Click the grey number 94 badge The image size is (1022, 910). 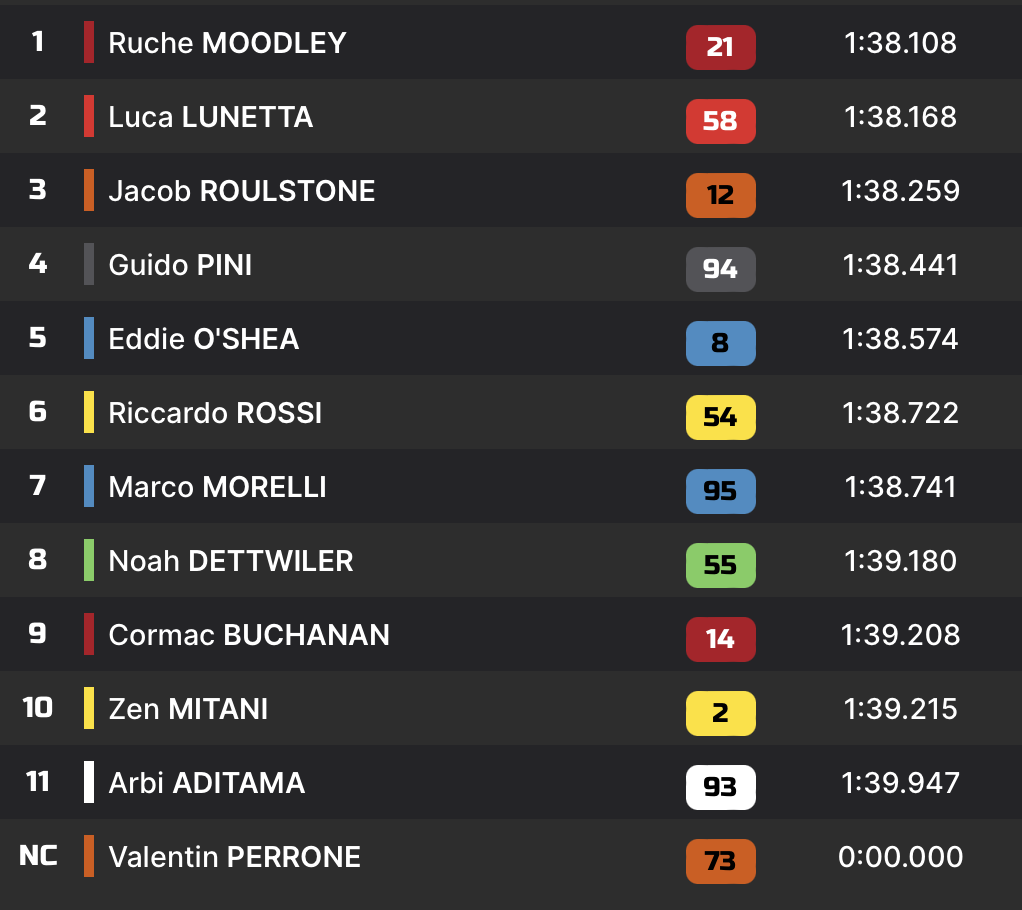click(x=720, y=269)
